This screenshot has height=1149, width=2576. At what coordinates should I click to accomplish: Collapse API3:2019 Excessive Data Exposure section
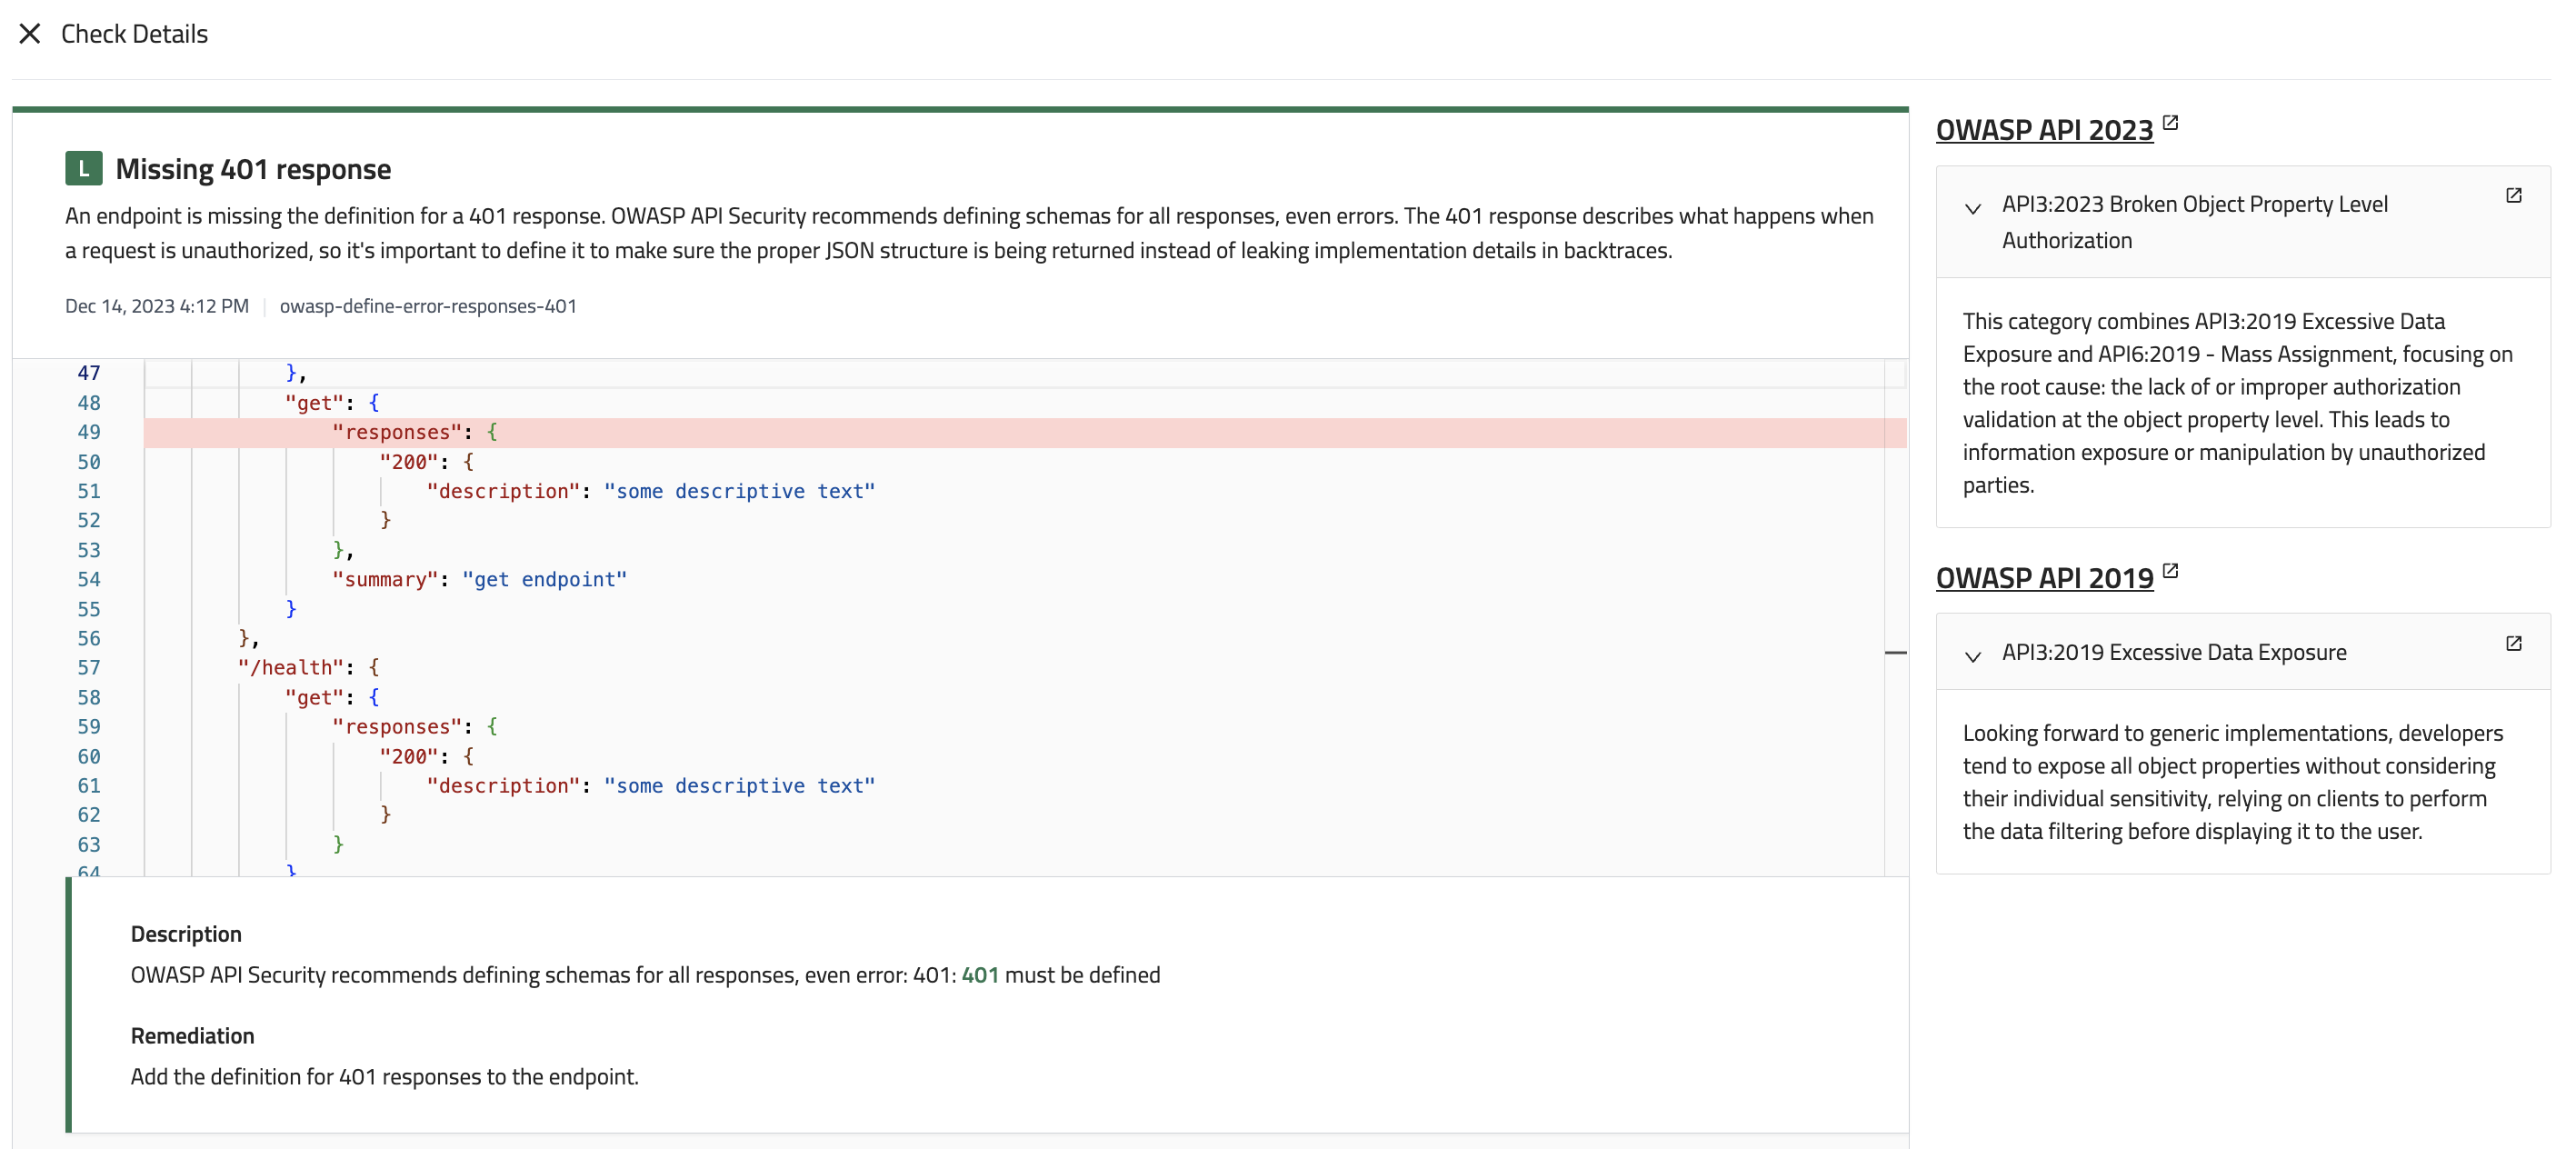tap(1972, 657)
